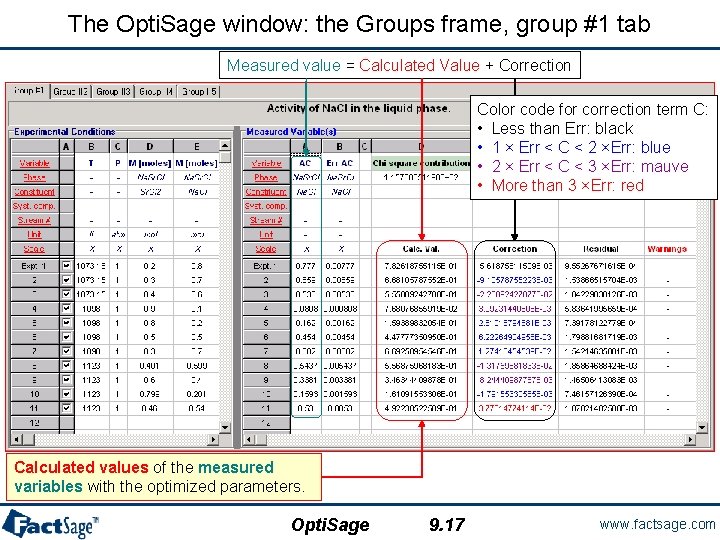Viewport: 720px width, 540px height.
Task: Select Expt. 1 row header in Experimental Conditions
Action: coord(34,266)
